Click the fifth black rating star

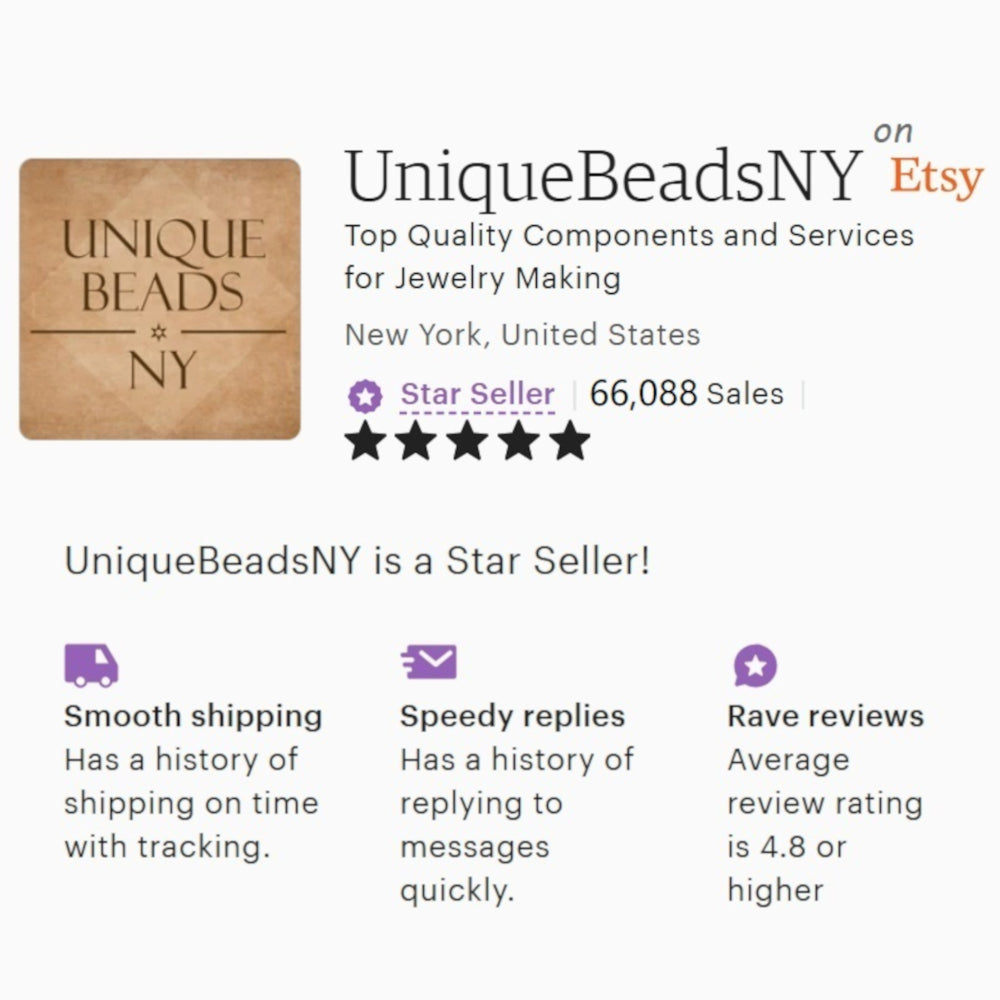[x=570, y=441]
